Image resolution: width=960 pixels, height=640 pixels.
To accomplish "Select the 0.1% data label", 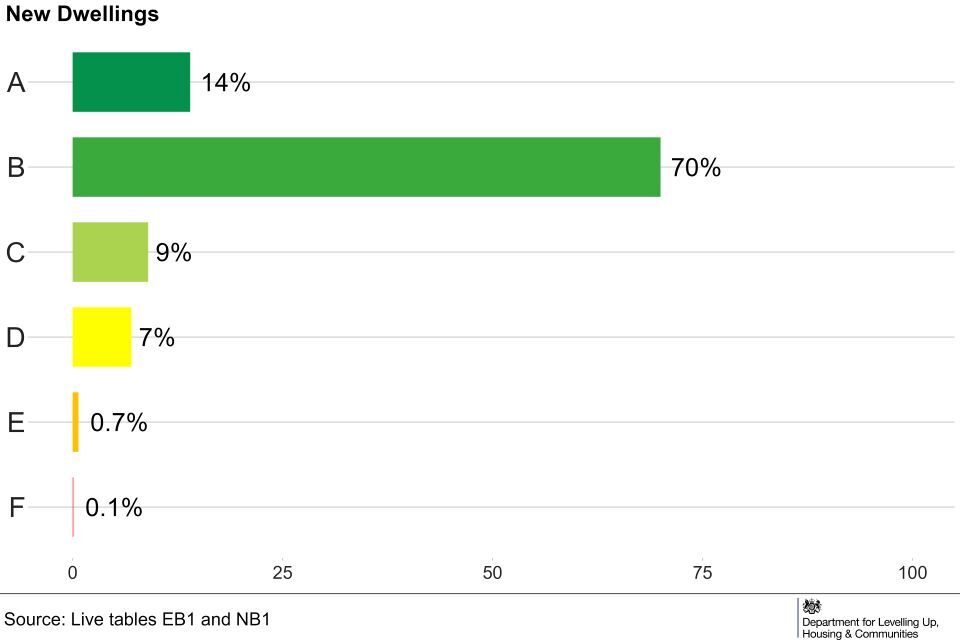I will click(x=114, y=508).
